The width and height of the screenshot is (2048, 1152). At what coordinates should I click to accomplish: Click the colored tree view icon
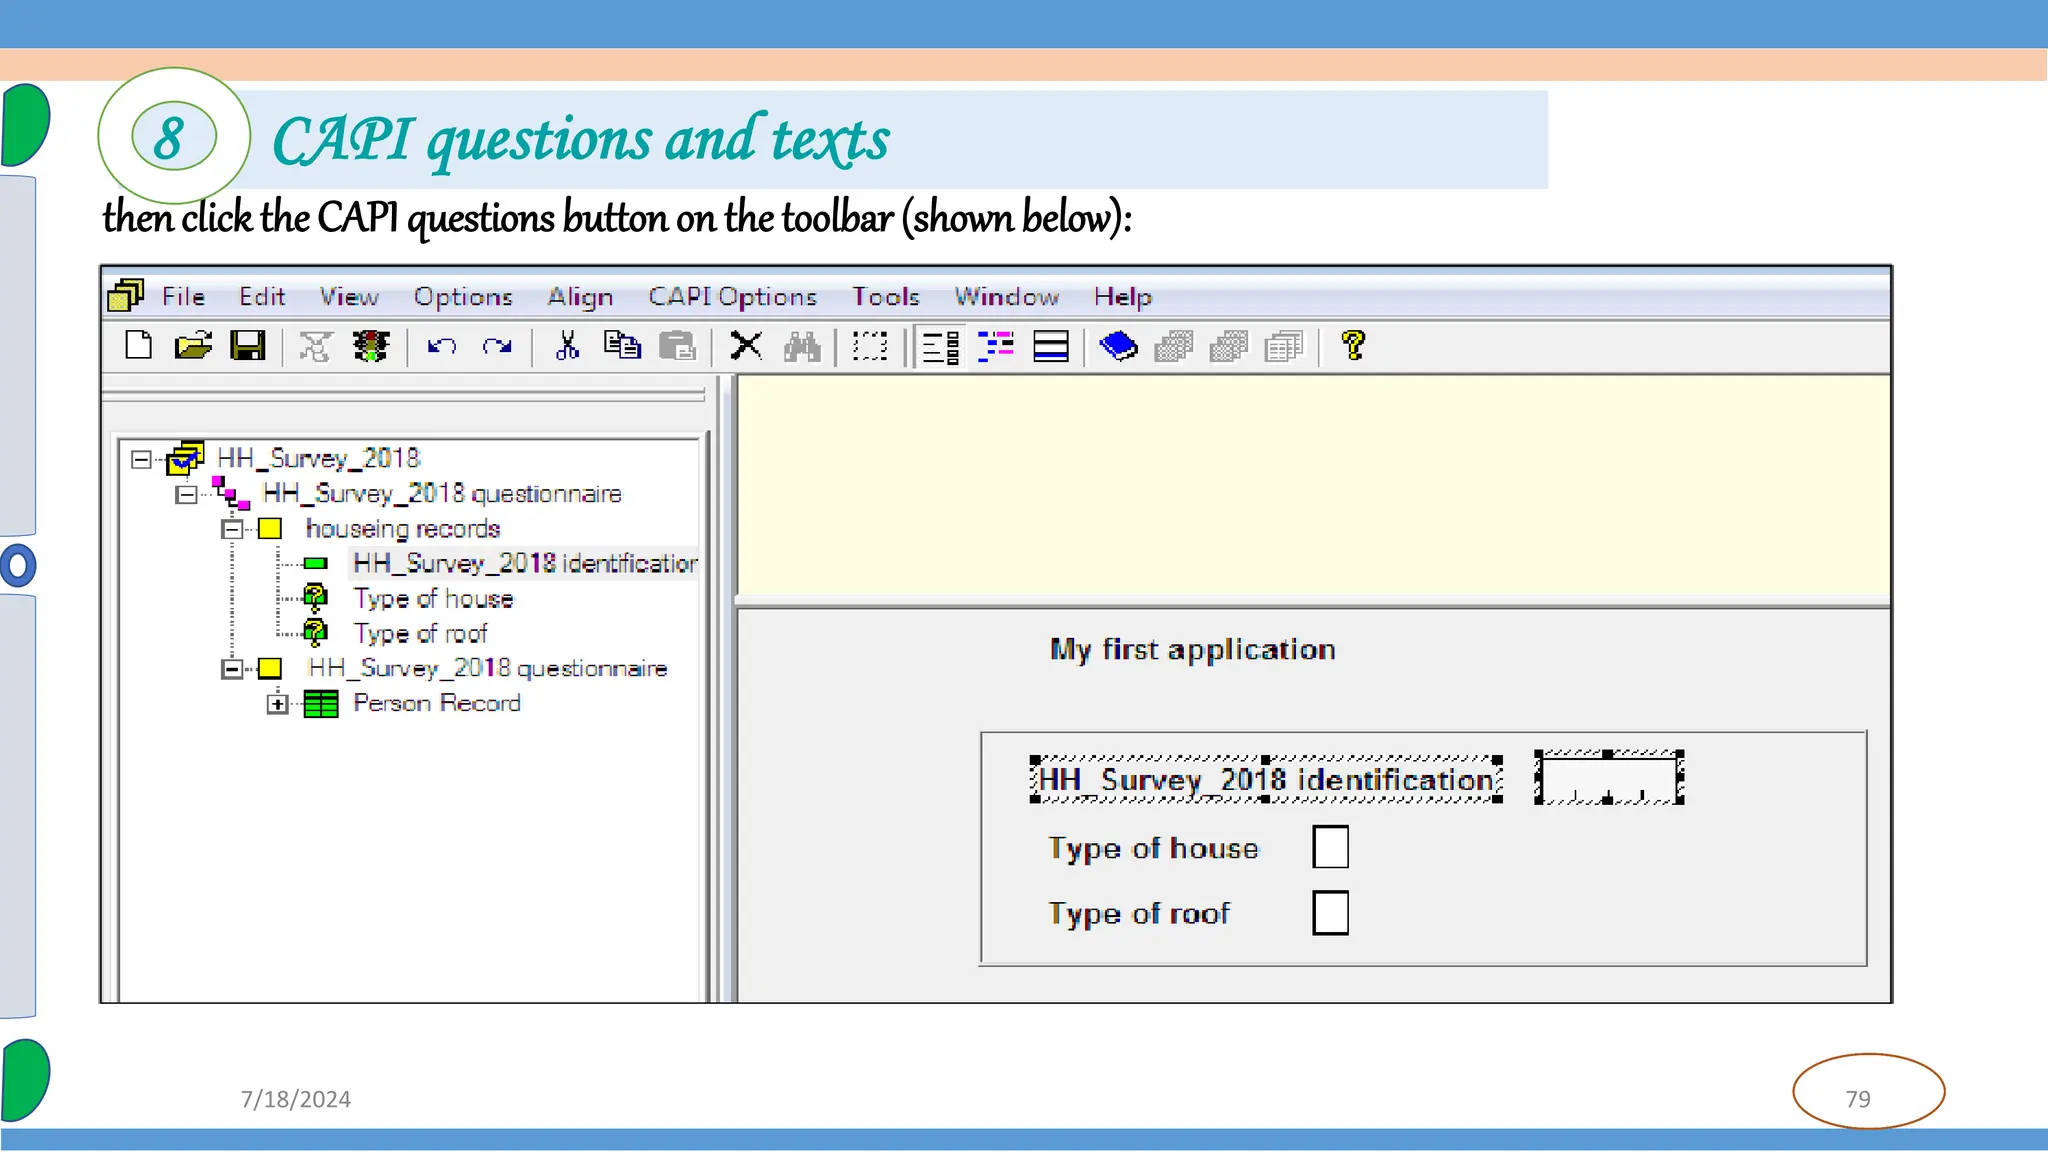(x=996, y=347)
